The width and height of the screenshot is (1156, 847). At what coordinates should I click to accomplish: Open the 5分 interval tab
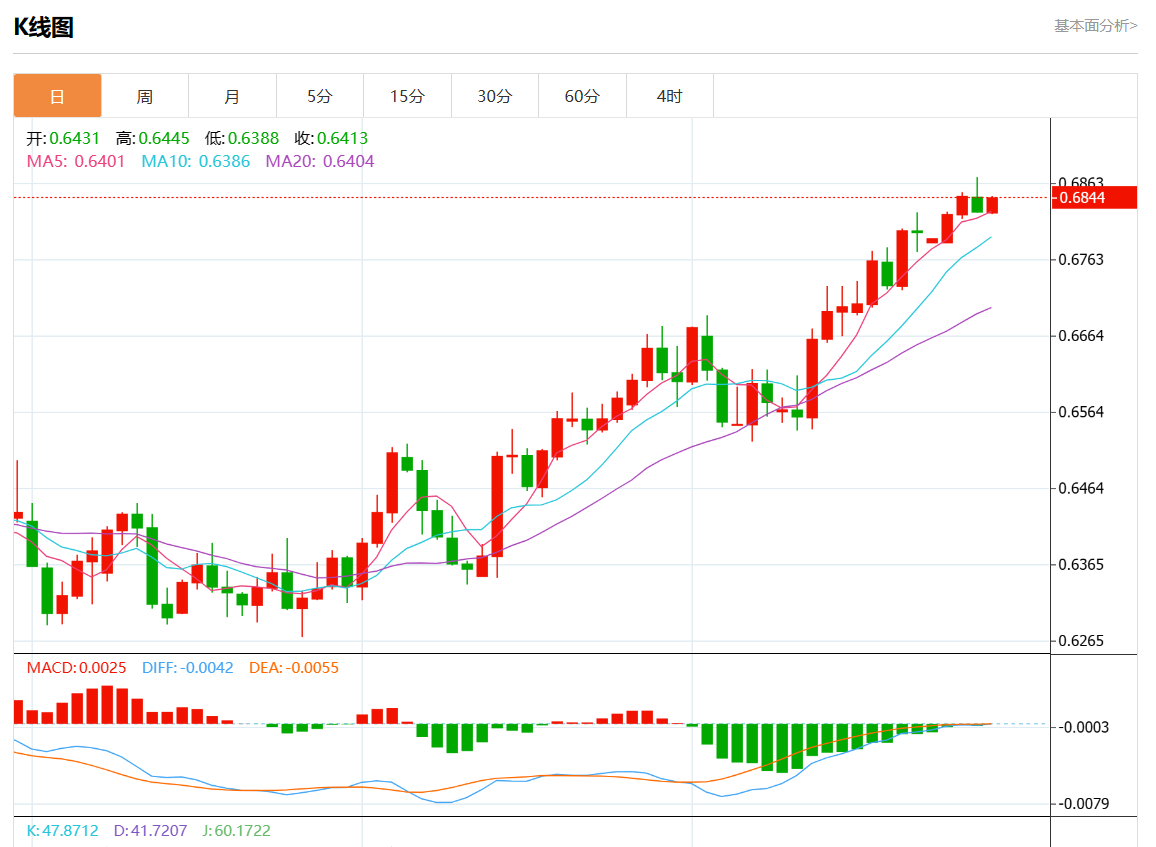tap(320, 96)
